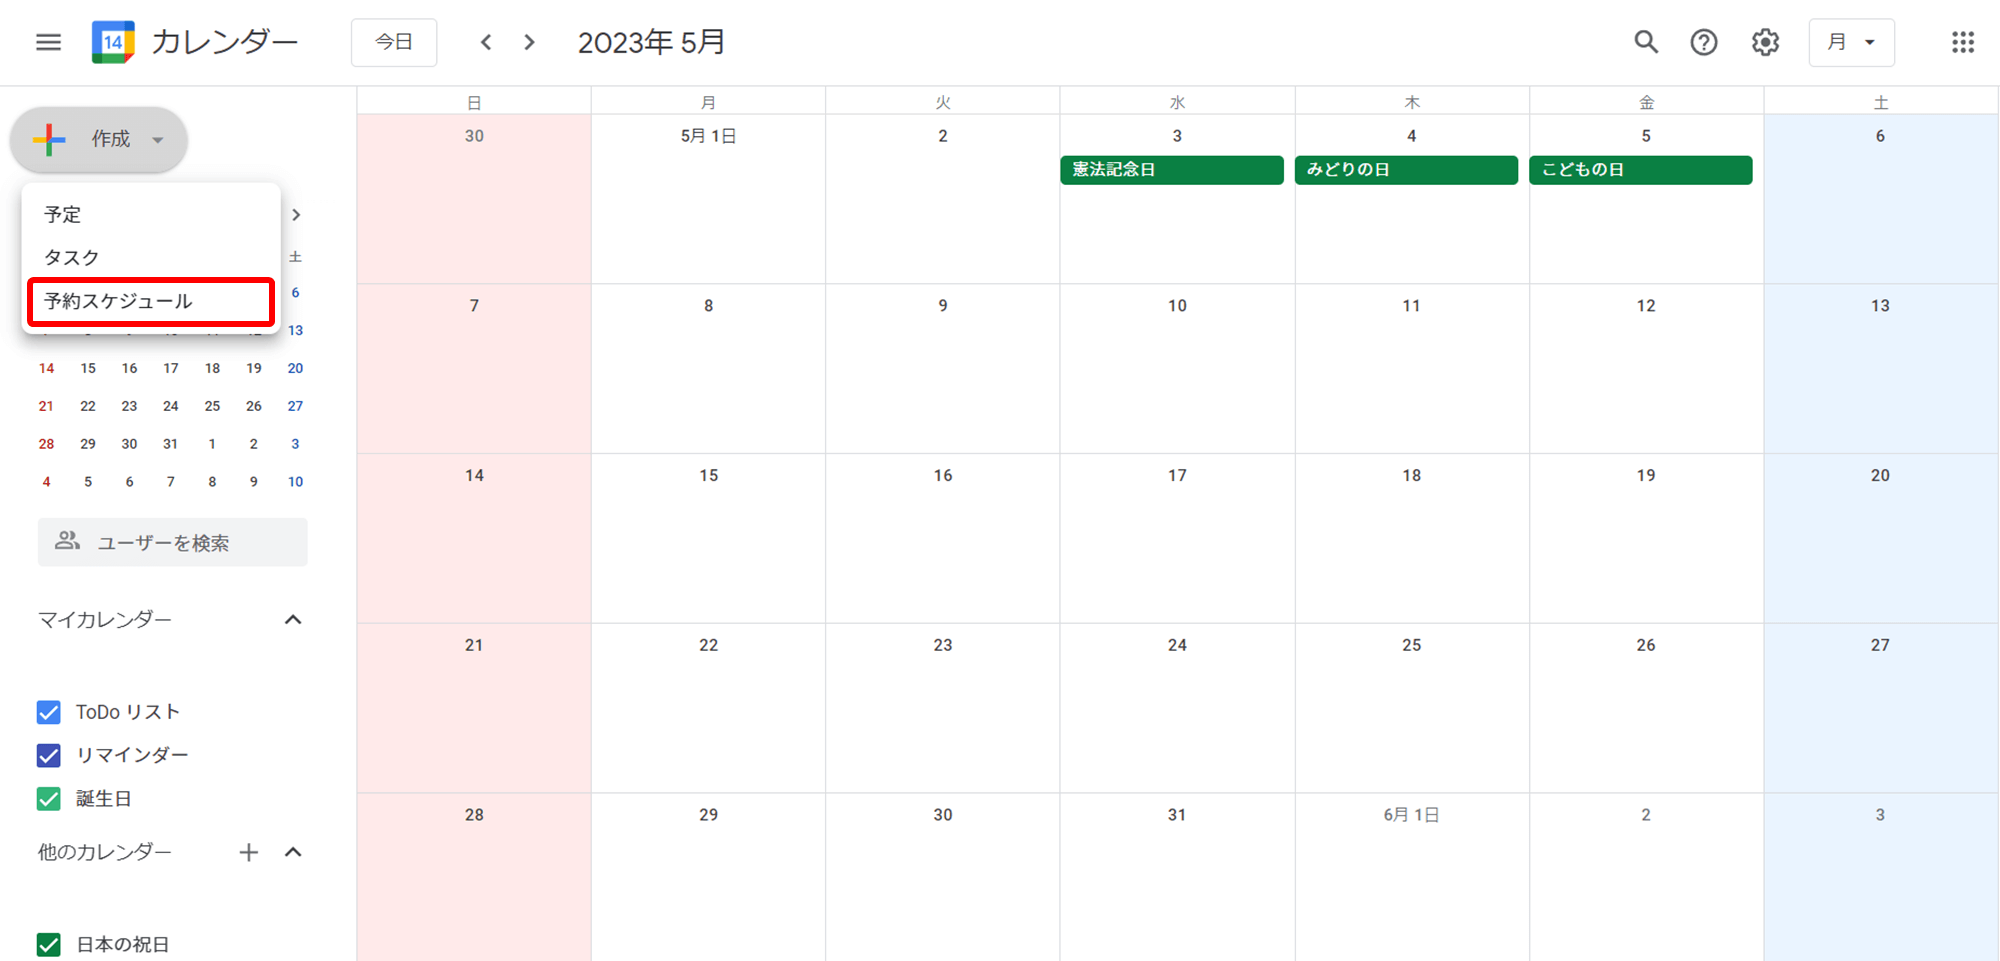Toggle the 日本の祝日 calendar checkbox

pyautogui.click(x=48, y=944)
